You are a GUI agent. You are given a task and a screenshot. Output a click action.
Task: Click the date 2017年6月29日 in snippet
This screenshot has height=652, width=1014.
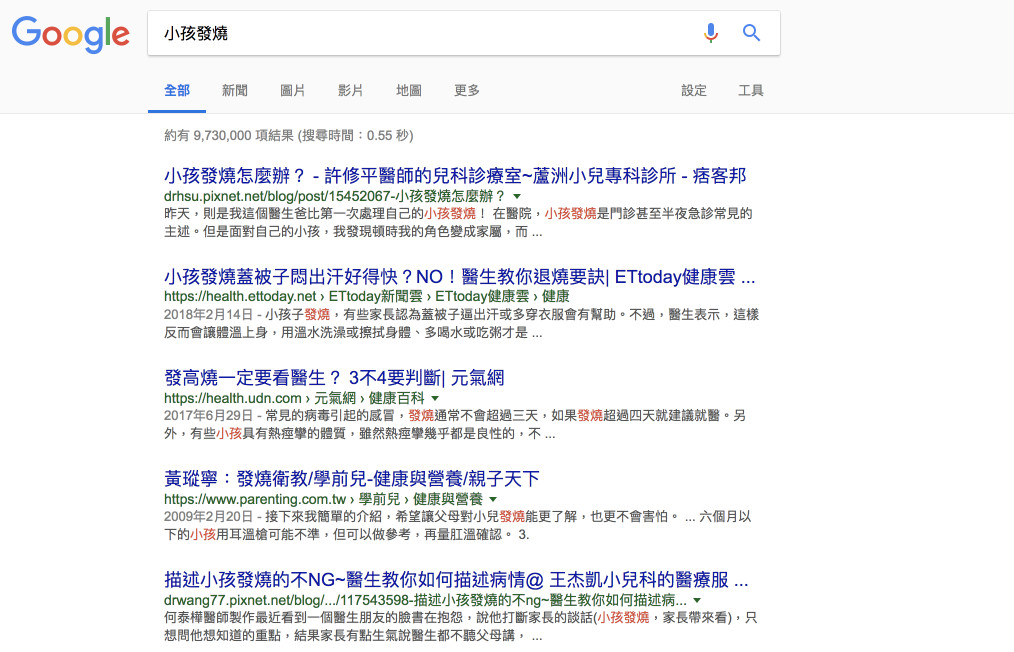(x=208, y=415)
